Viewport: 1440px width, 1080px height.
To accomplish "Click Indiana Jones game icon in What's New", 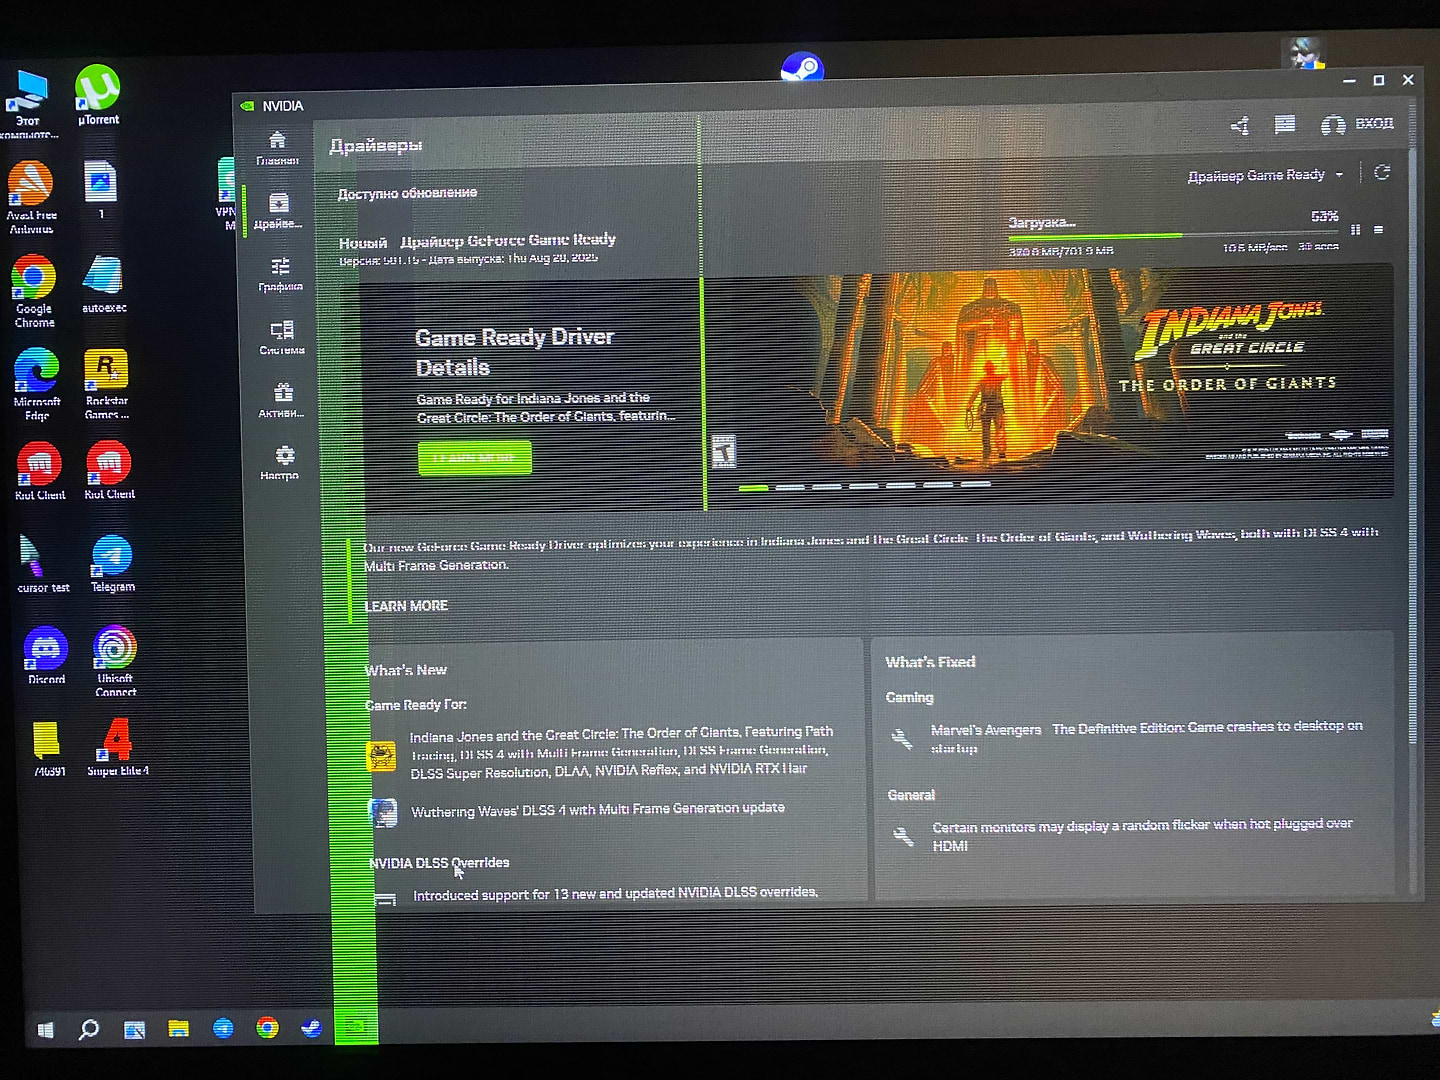I will pos(381,755).
